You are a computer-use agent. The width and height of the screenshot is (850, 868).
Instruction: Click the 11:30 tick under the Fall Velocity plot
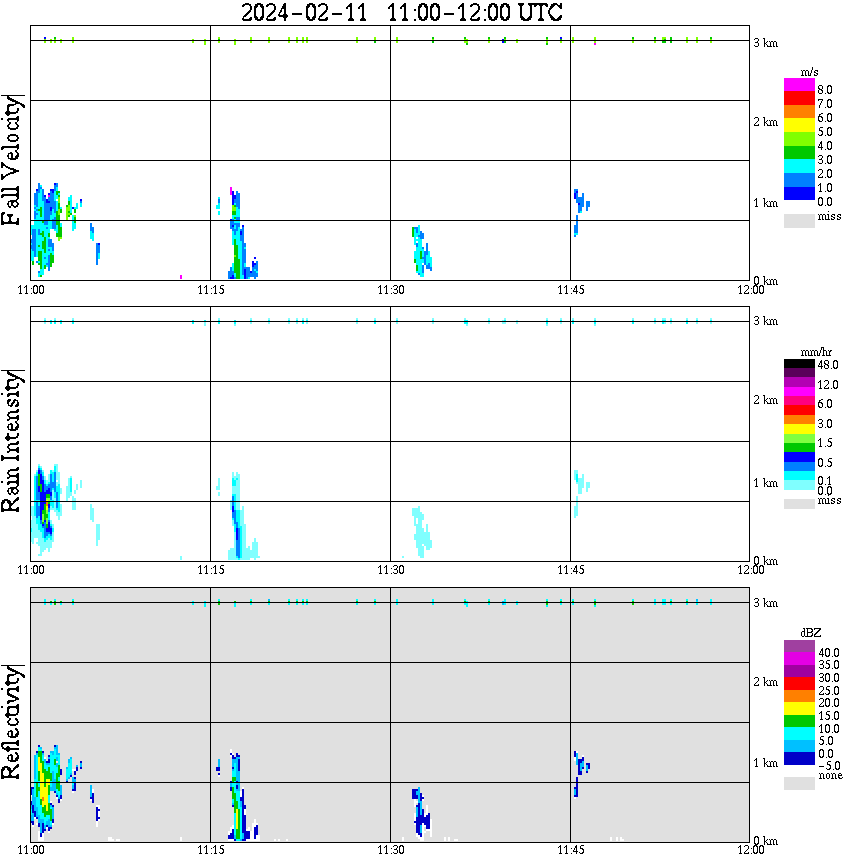tap(391, 290)
